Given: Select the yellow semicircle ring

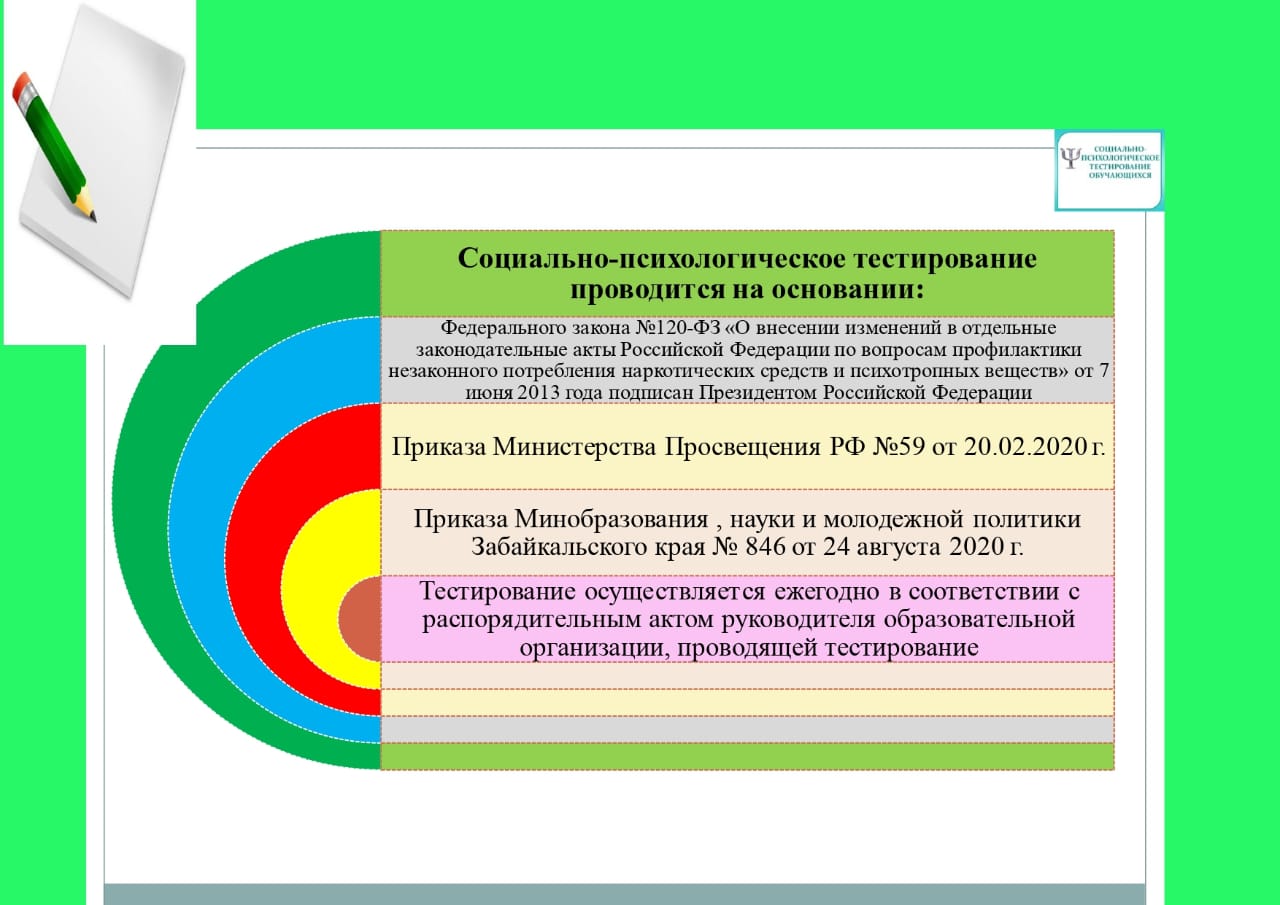Looking at the screenshot, I should pyautogui.click(x=310, y=590).
